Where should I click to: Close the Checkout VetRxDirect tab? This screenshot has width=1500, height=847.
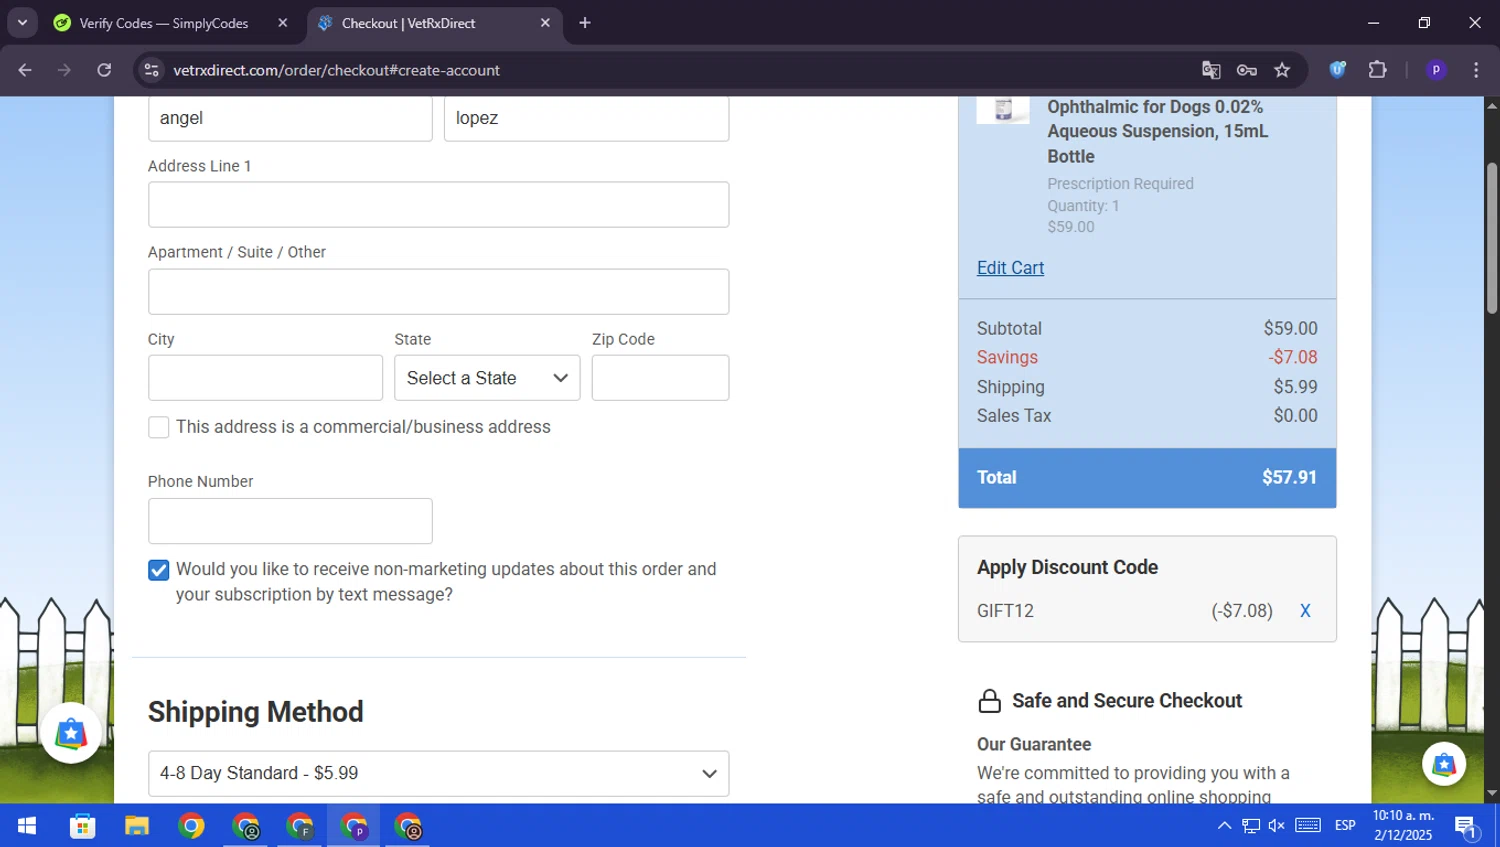coord(545,23)
